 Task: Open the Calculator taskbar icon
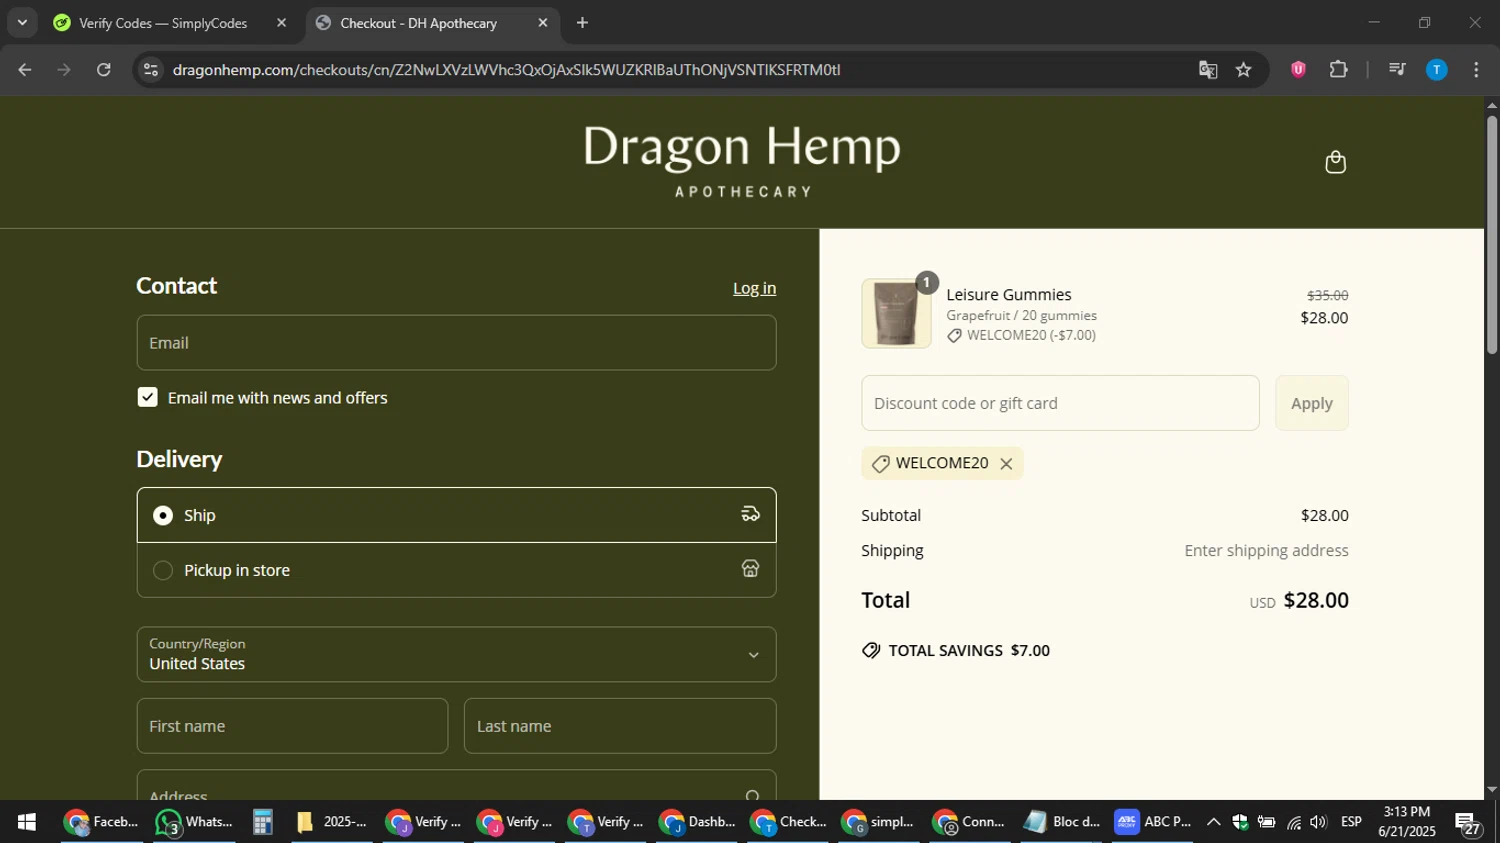262,822
